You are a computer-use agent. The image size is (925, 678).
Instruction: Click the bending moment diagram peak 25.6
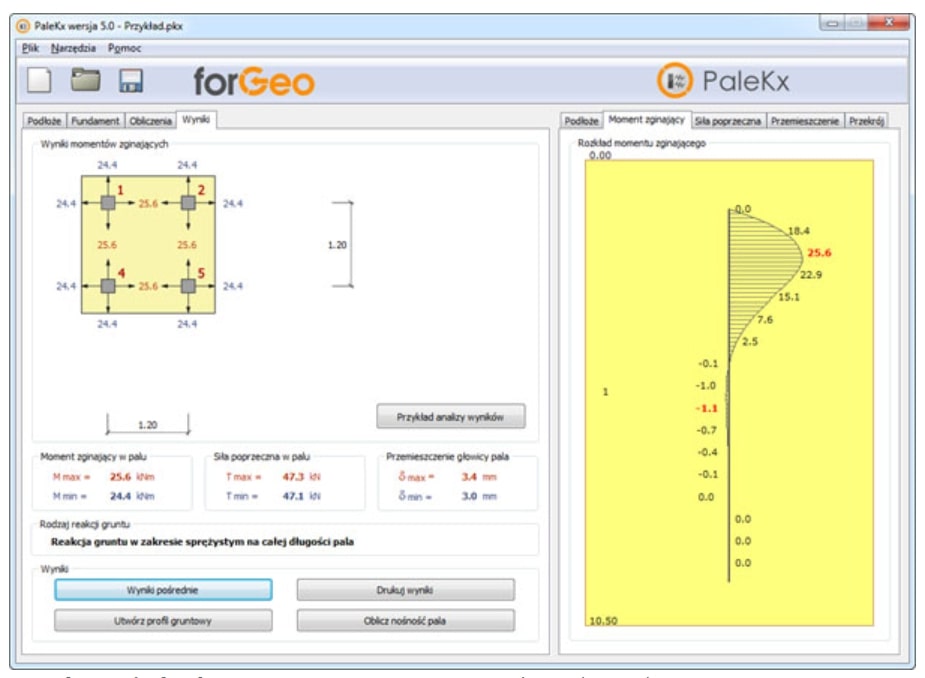tap(819, 253)
